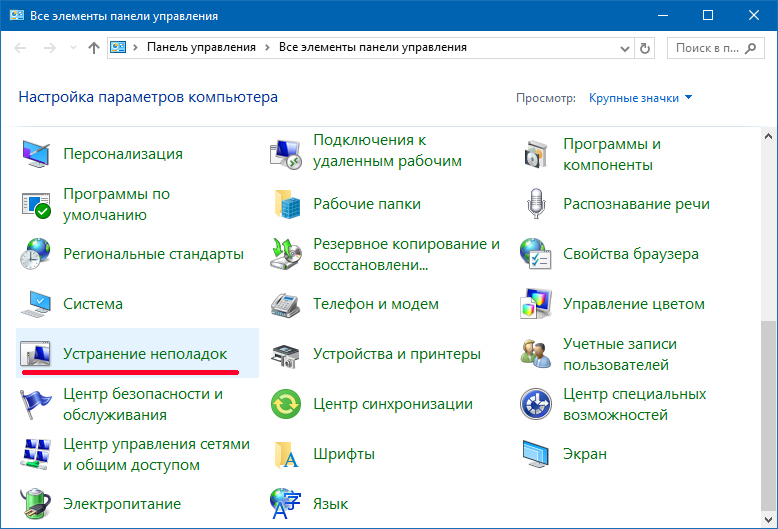Click the Devices and Printers icon

[286, 354]
